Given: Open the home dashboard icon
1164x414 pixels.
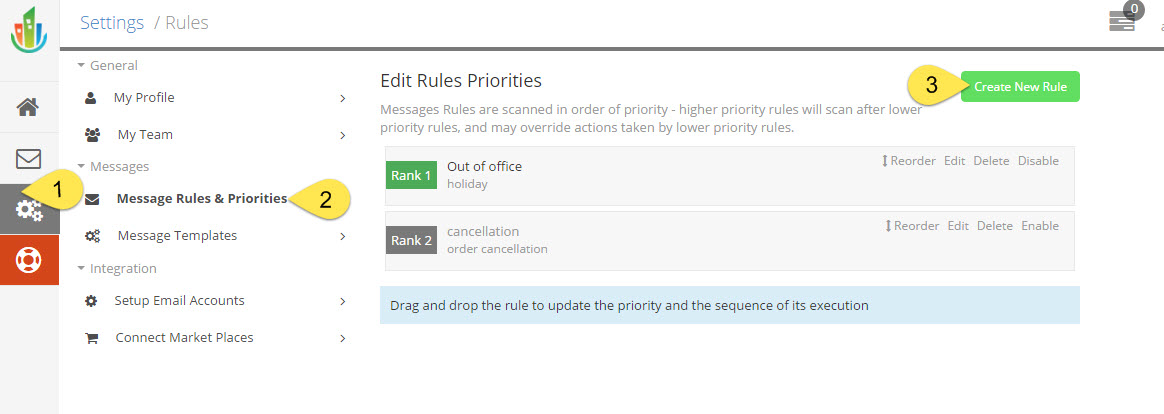Looking at the screenshot, I should (29, 107).
